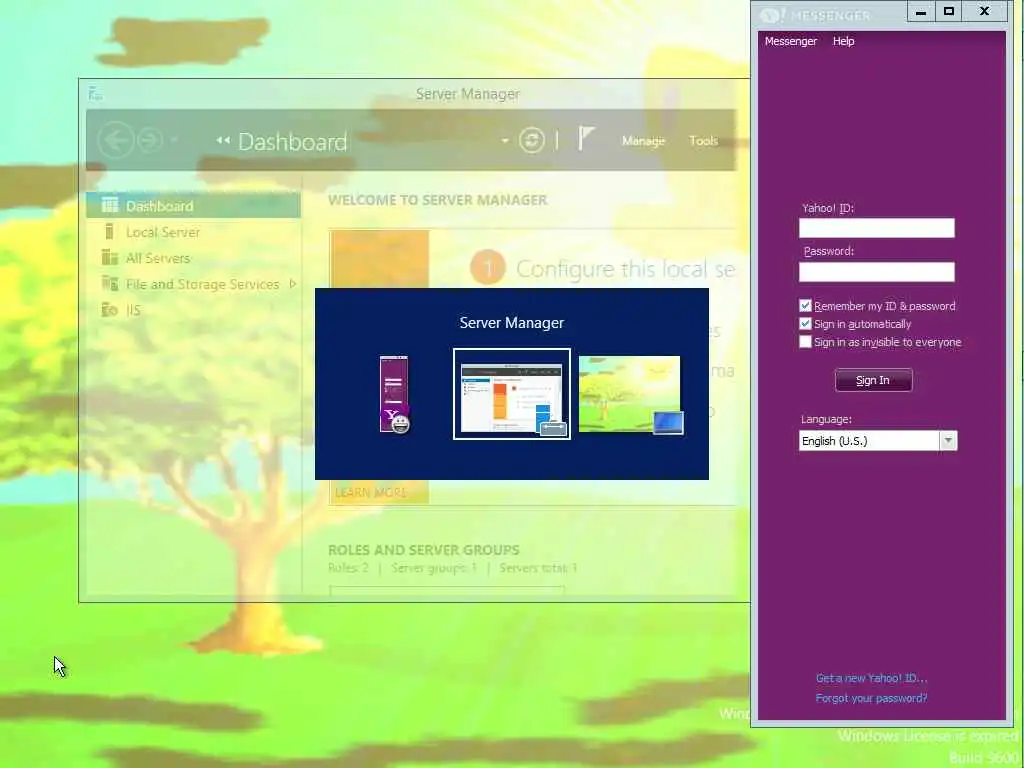Toggle Sign in automatically checkbox

tap(805, 324)
